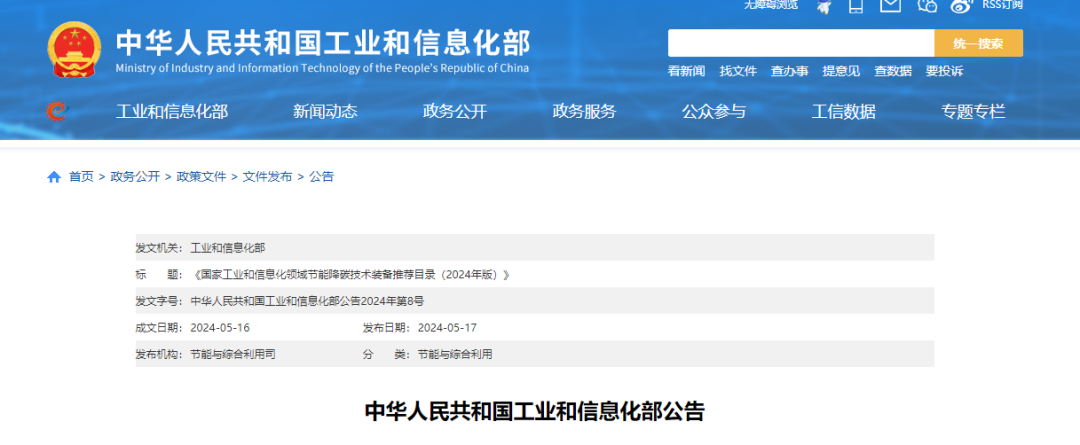The height and width of the screenshot is (445, 1080).
Task: Open the Weibo icon
Action: 961,6
